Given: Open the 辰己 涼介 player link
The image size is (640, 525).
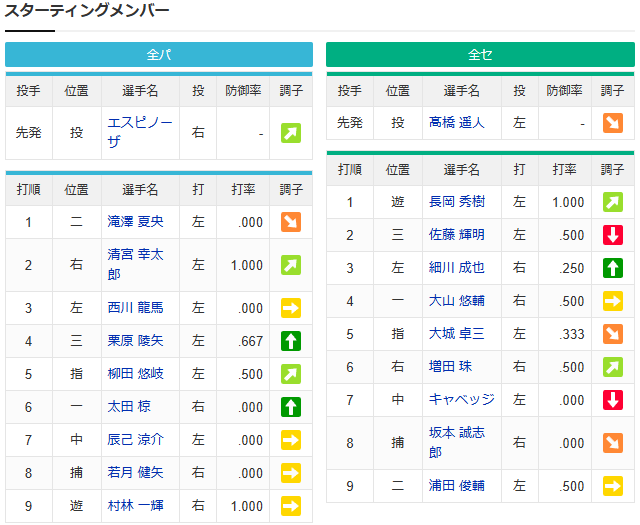Looking at the screenshot, I should 135,440.
